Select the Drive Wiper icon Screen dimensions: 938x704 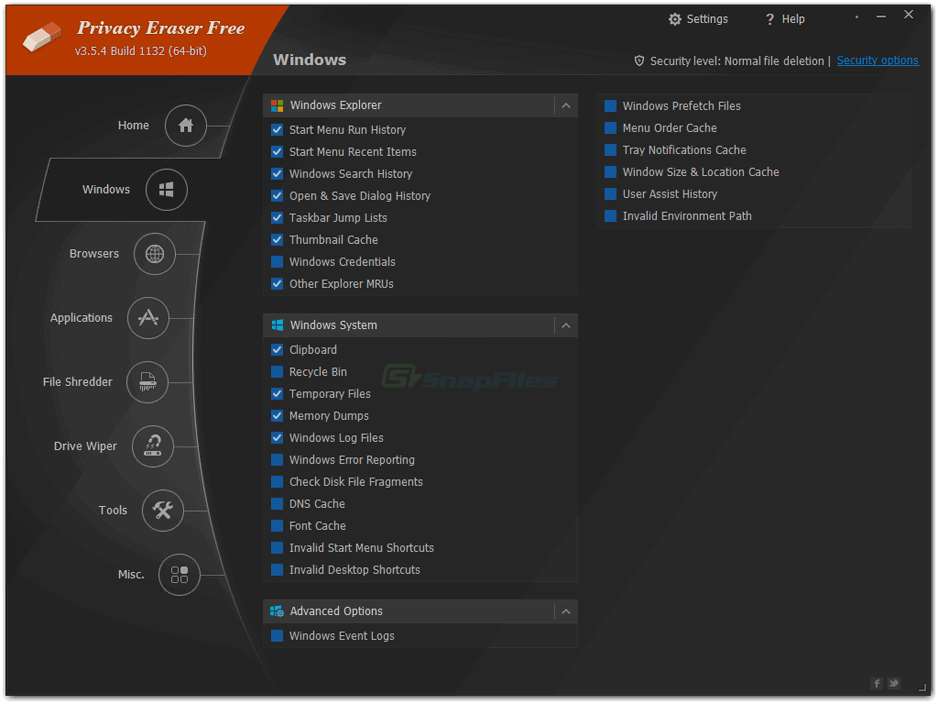pyautogui.click(x=152, y=446)
